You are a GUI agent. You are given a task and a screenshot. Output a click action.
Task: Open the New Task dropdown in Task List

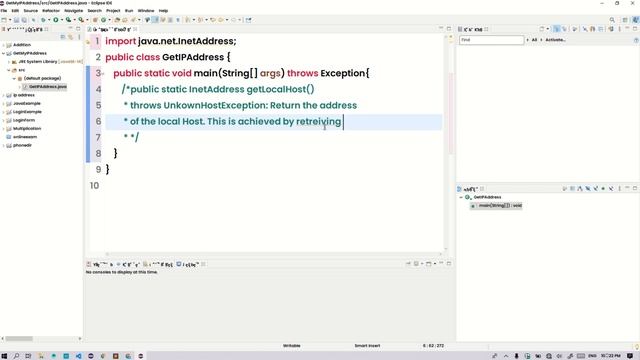click(x=548, y=29)
